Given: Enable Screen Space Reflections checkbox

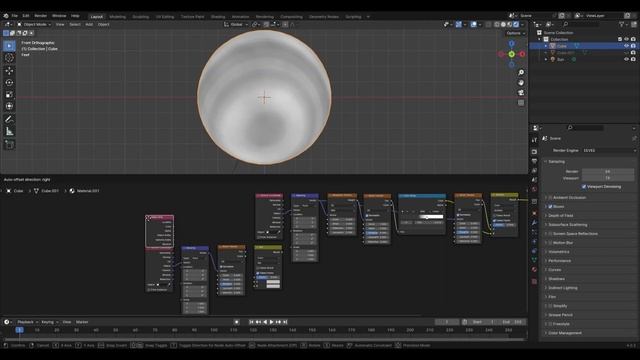Looking at the screenshot, I should coord(550,233).
